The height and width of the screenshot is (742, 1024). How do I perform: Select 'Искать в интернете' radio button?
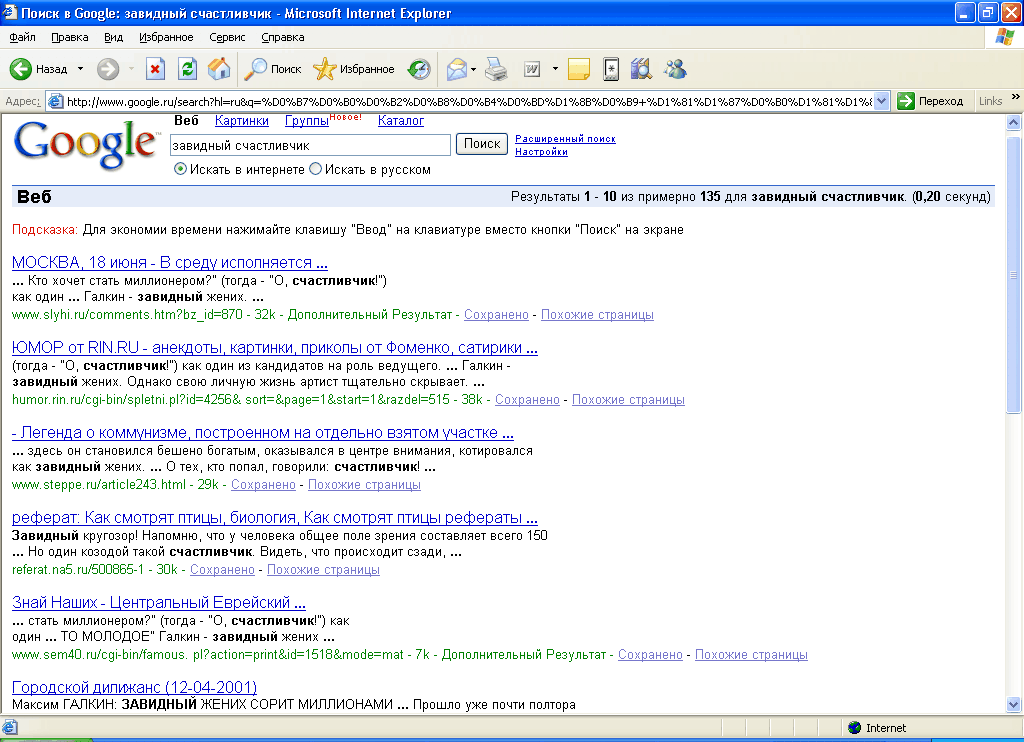coord(180,169)
